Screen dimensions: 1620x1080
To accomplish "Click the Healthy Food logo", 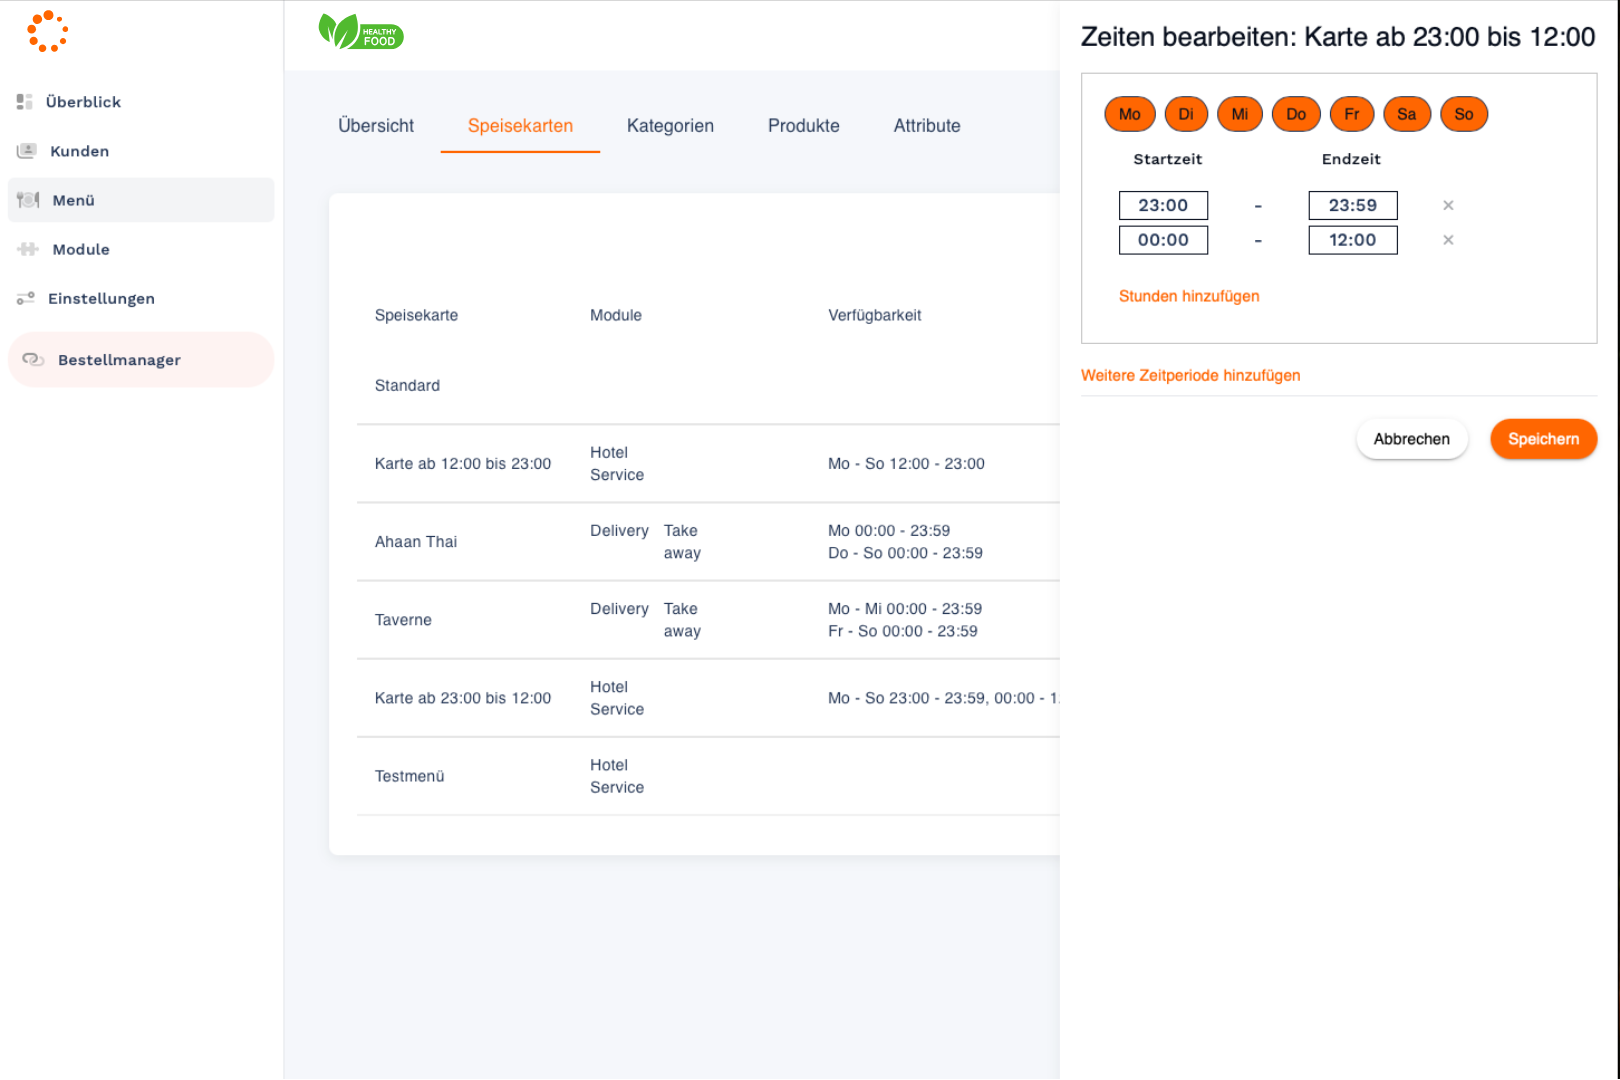I will coord(360,32).
